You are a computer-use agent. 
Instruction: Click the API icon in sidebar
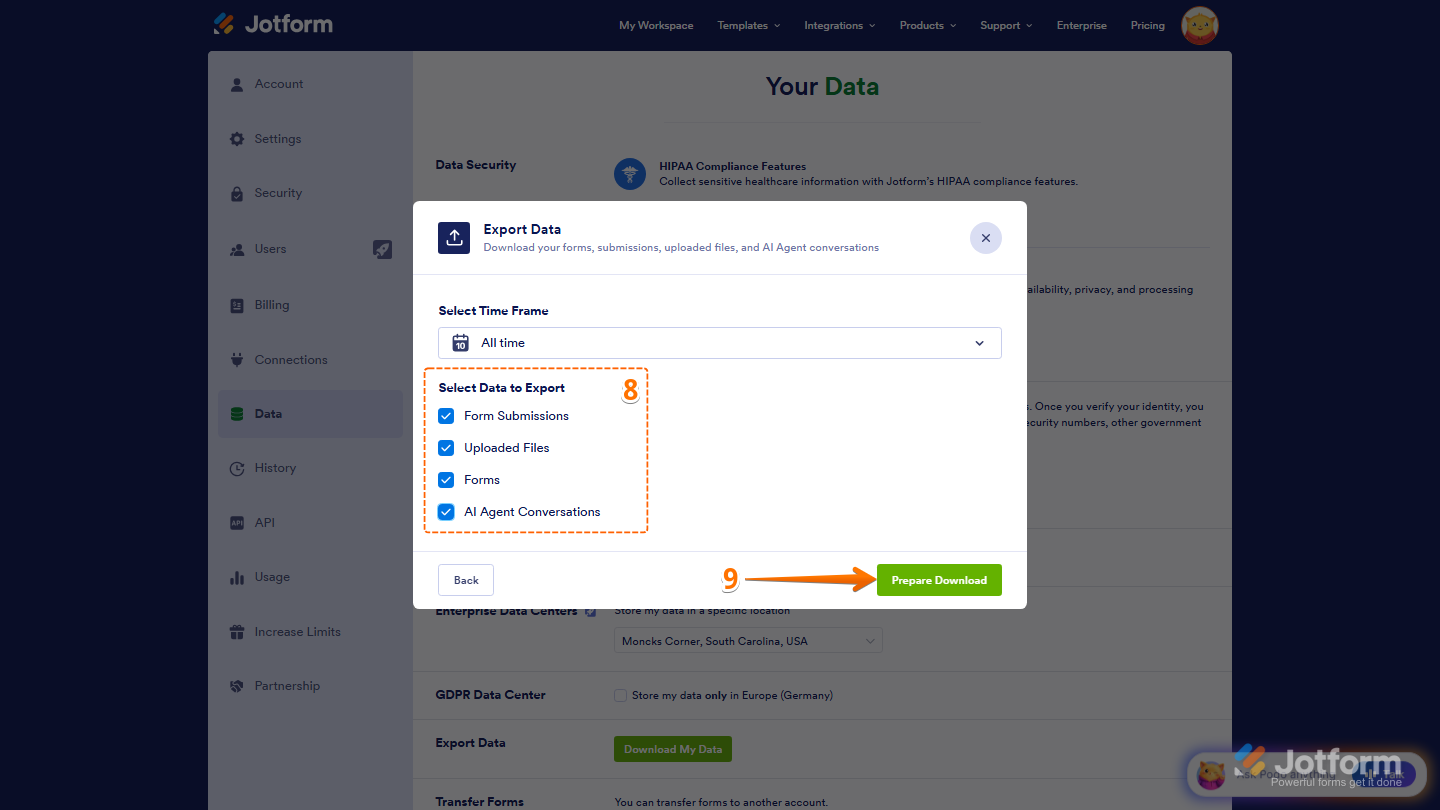[x=237, y=523]
